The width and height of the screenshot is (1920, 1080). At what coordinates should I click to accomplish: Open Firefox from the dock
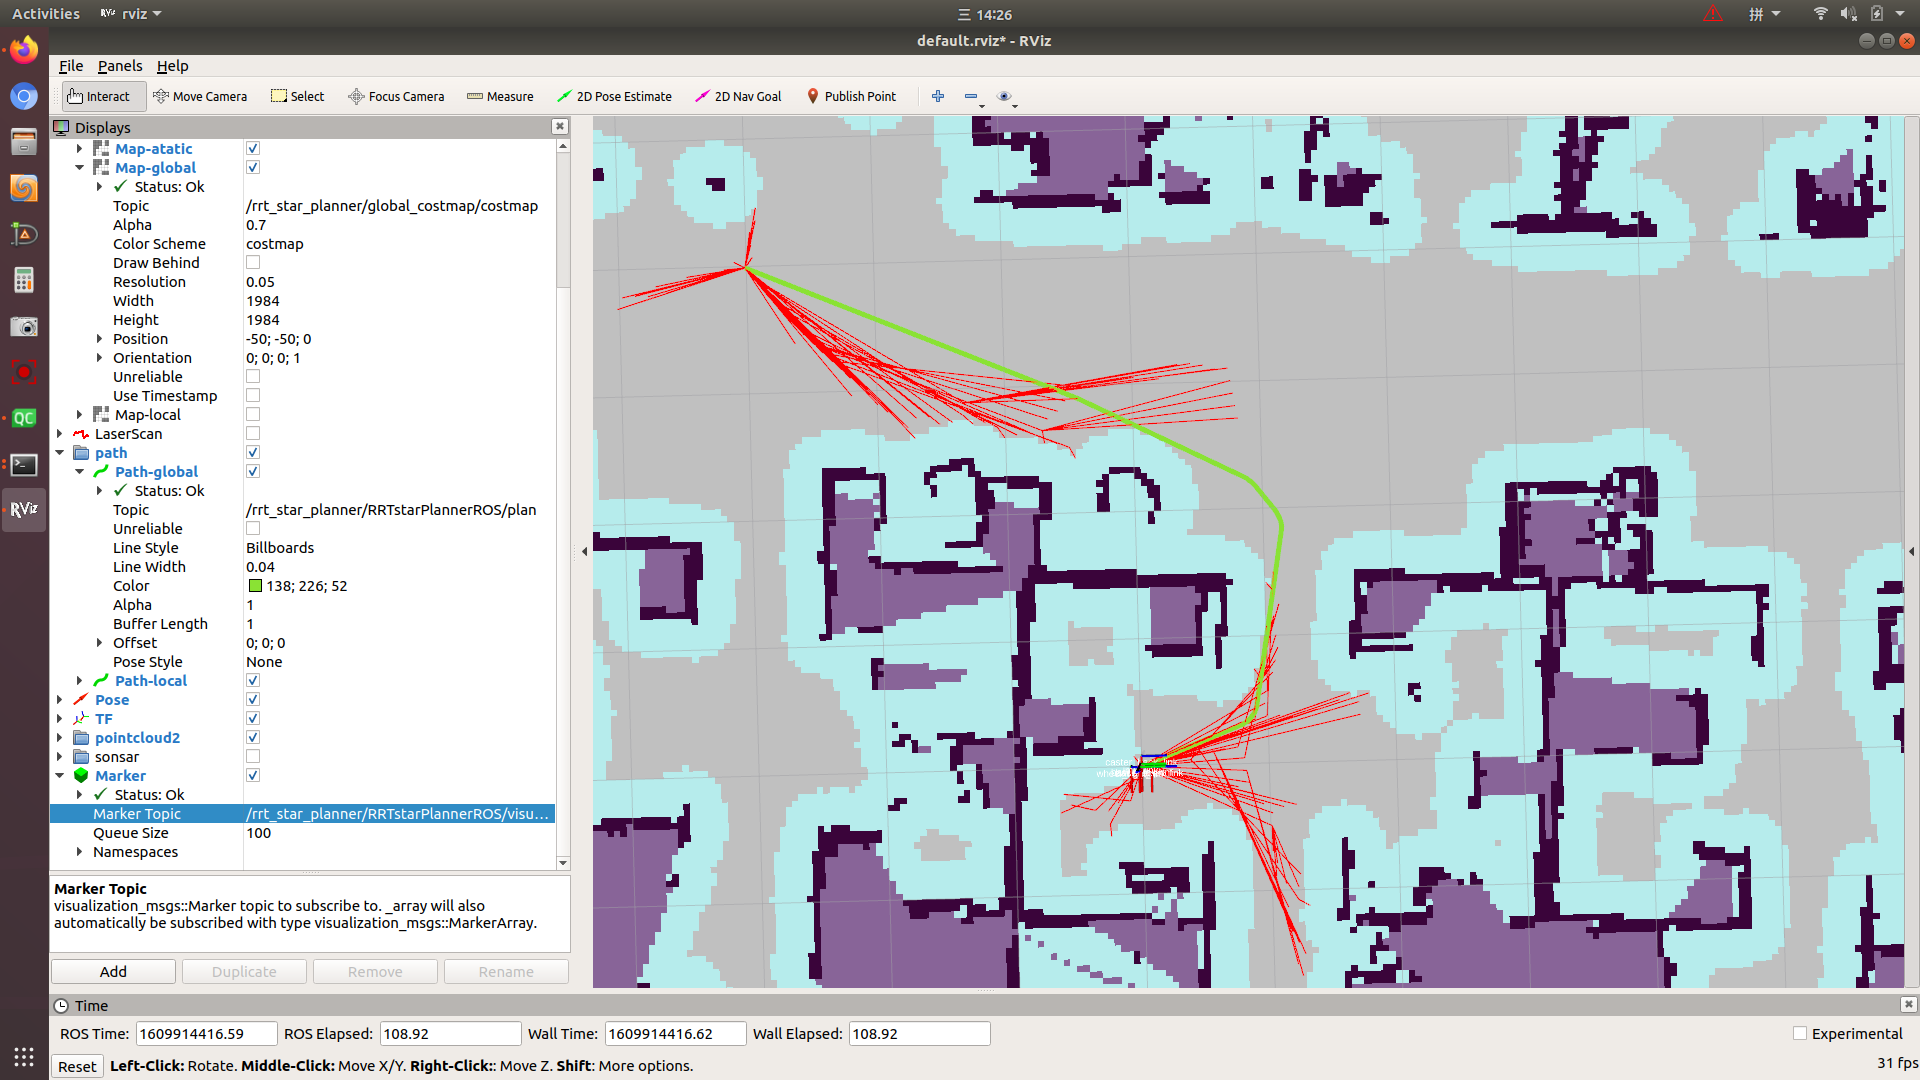point(24,49)
